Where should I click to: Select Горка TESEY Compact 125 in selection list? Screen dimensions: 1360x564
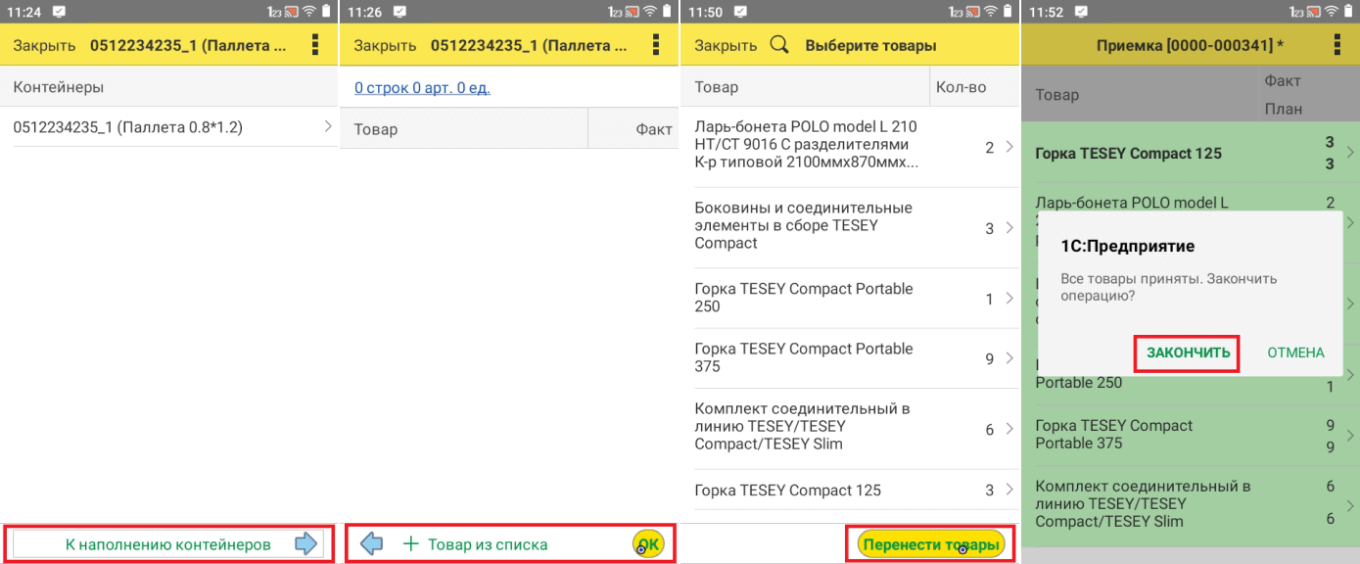pos(850,490)
